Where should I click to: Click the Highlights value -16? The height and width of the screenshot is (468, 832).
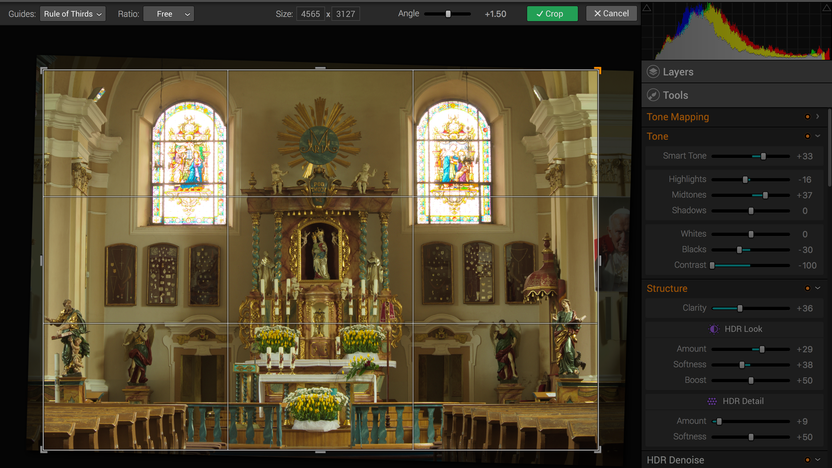tap(805, 179)
